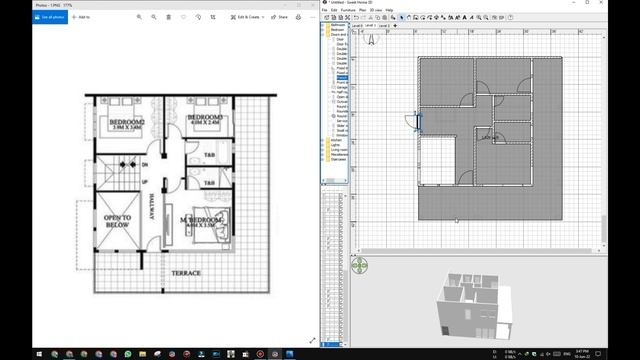Toggle the Photos favorite heart icon
The width and height of the screenshot is (640, 360).
[x=183, y=17]
